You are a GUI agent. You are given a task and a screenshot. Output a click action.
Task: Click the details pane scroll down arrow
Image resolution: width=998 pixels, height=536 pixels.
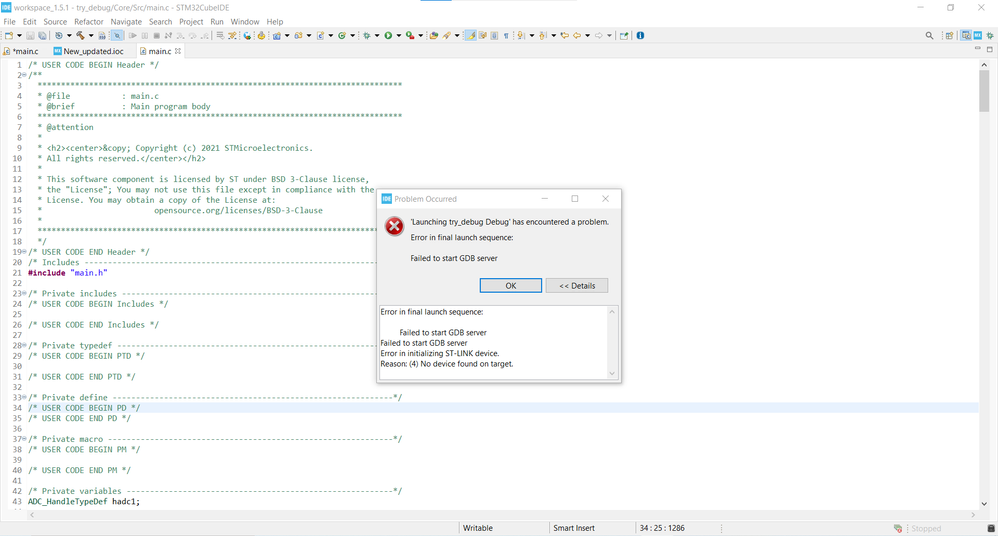(612, 374)
